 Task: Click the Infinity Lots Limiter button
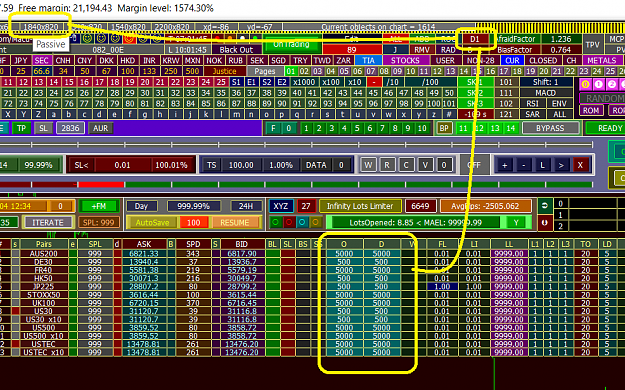tap(360, 206)
